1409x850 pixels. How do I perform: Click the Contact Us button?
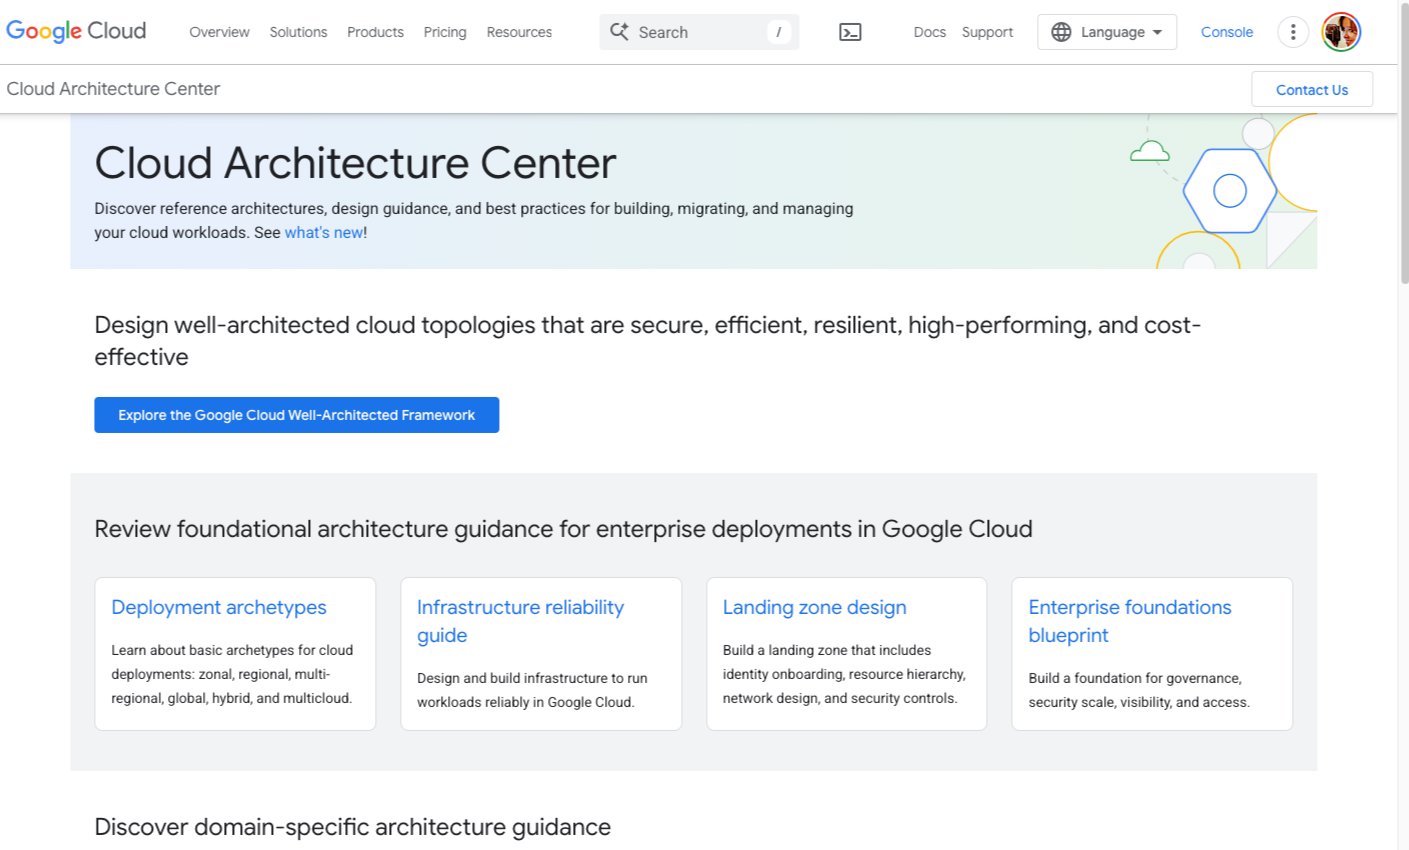coord(1312,89)
